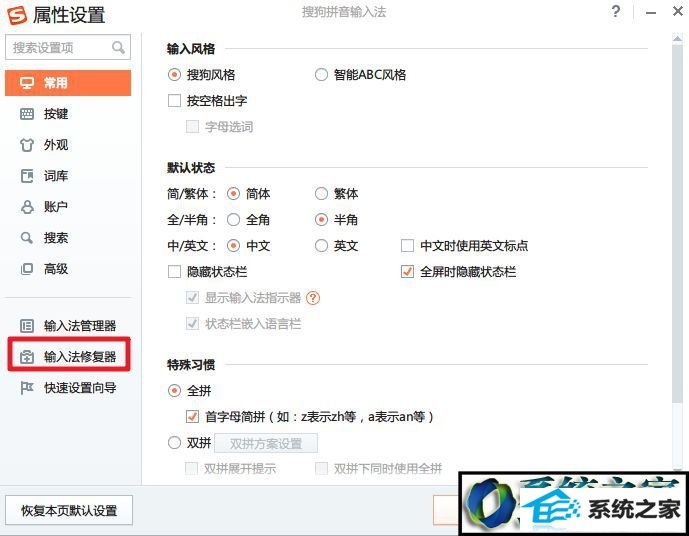Viewport: 689px width, 536px height.
Task: Launch 输入法管理器 input method manager
Action: pos(68,326)
